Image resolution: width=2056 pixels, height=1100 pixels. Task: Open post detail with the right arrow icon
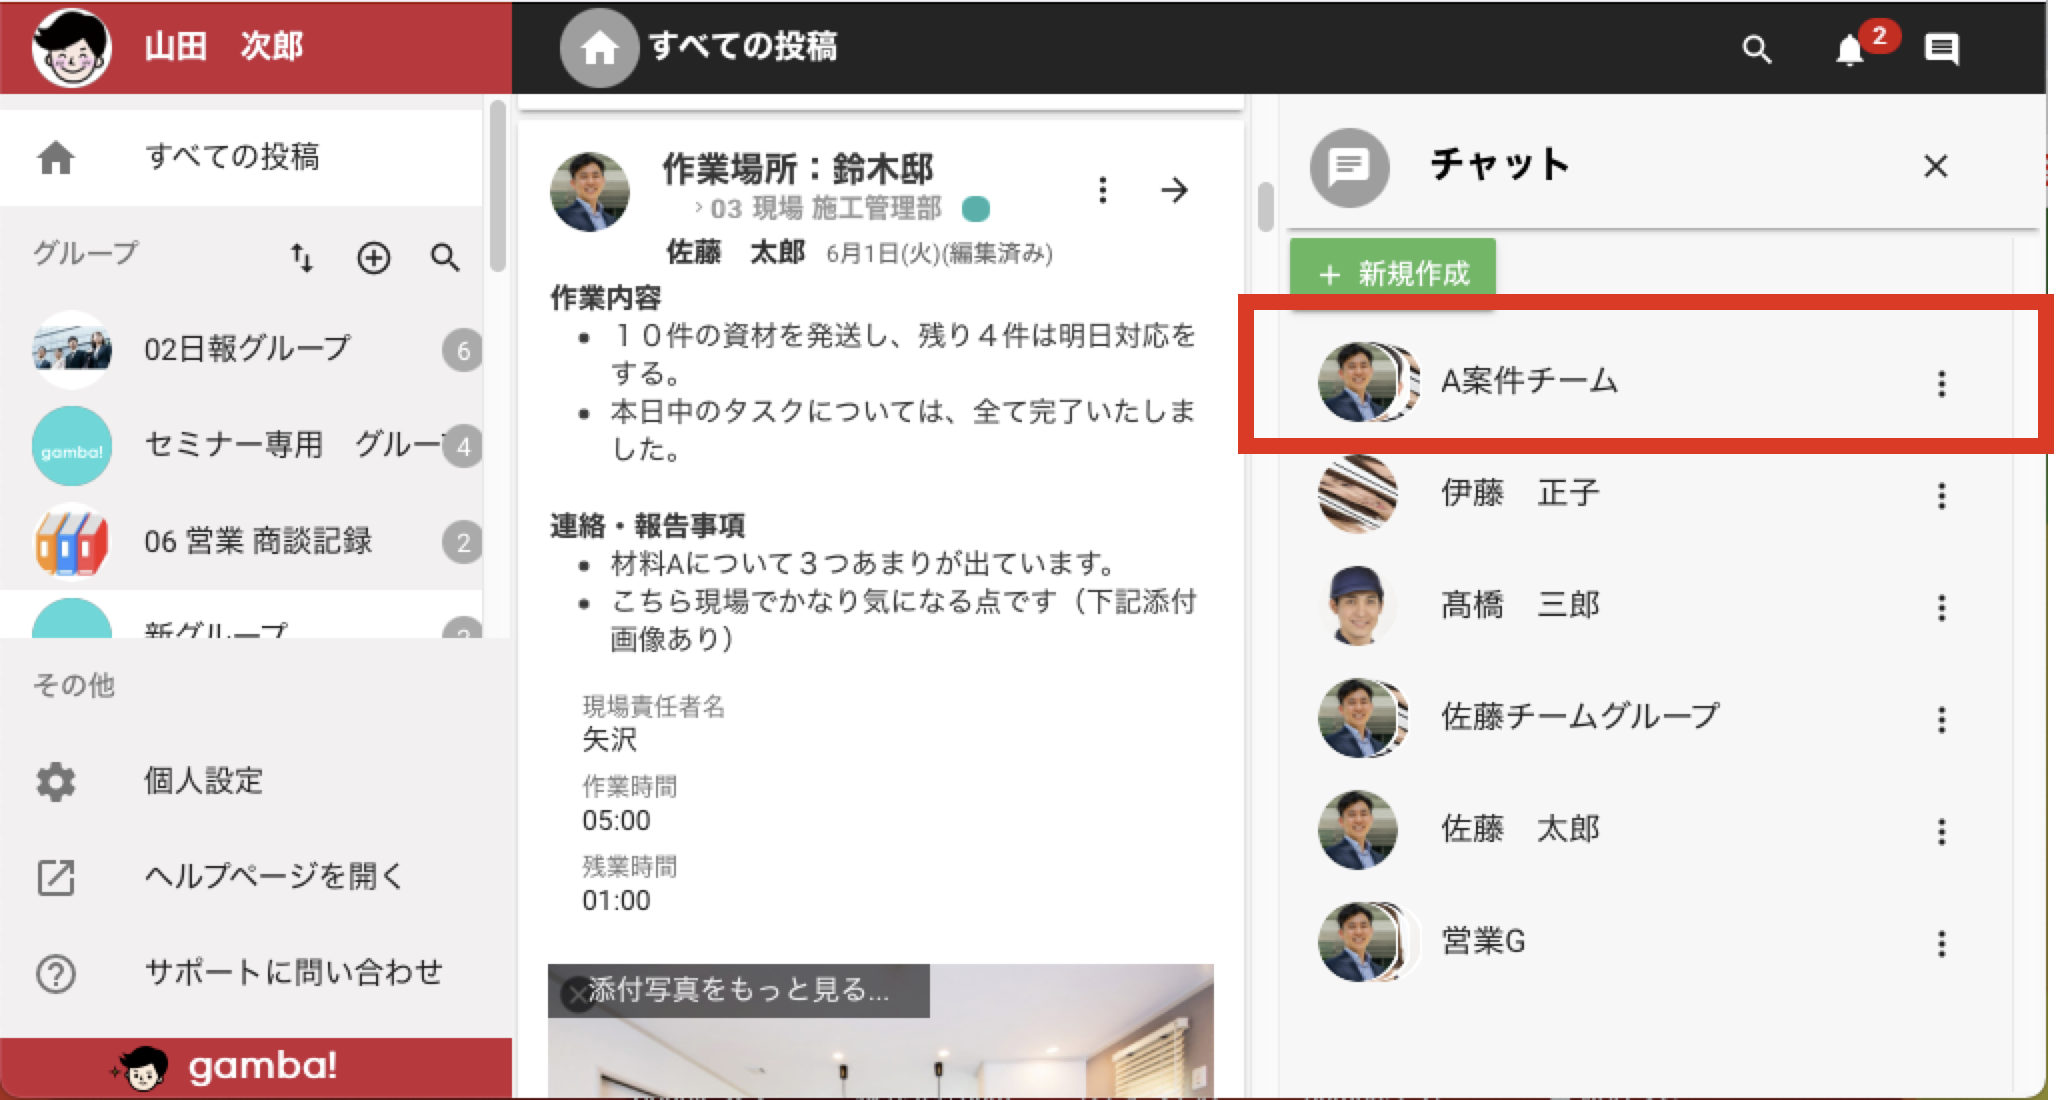coord(1175,190)
